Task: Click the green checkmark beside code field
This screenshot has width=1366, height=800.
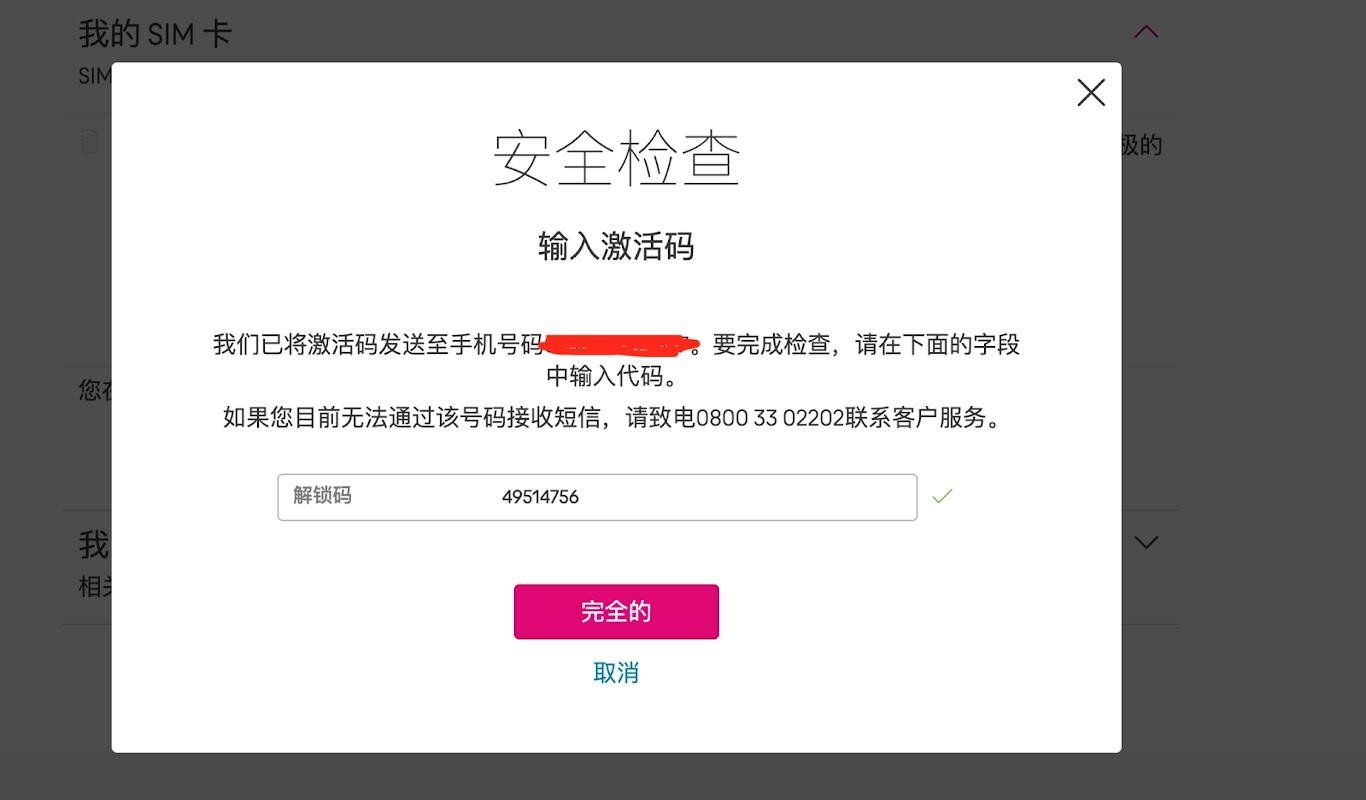Action: point(942,496)
